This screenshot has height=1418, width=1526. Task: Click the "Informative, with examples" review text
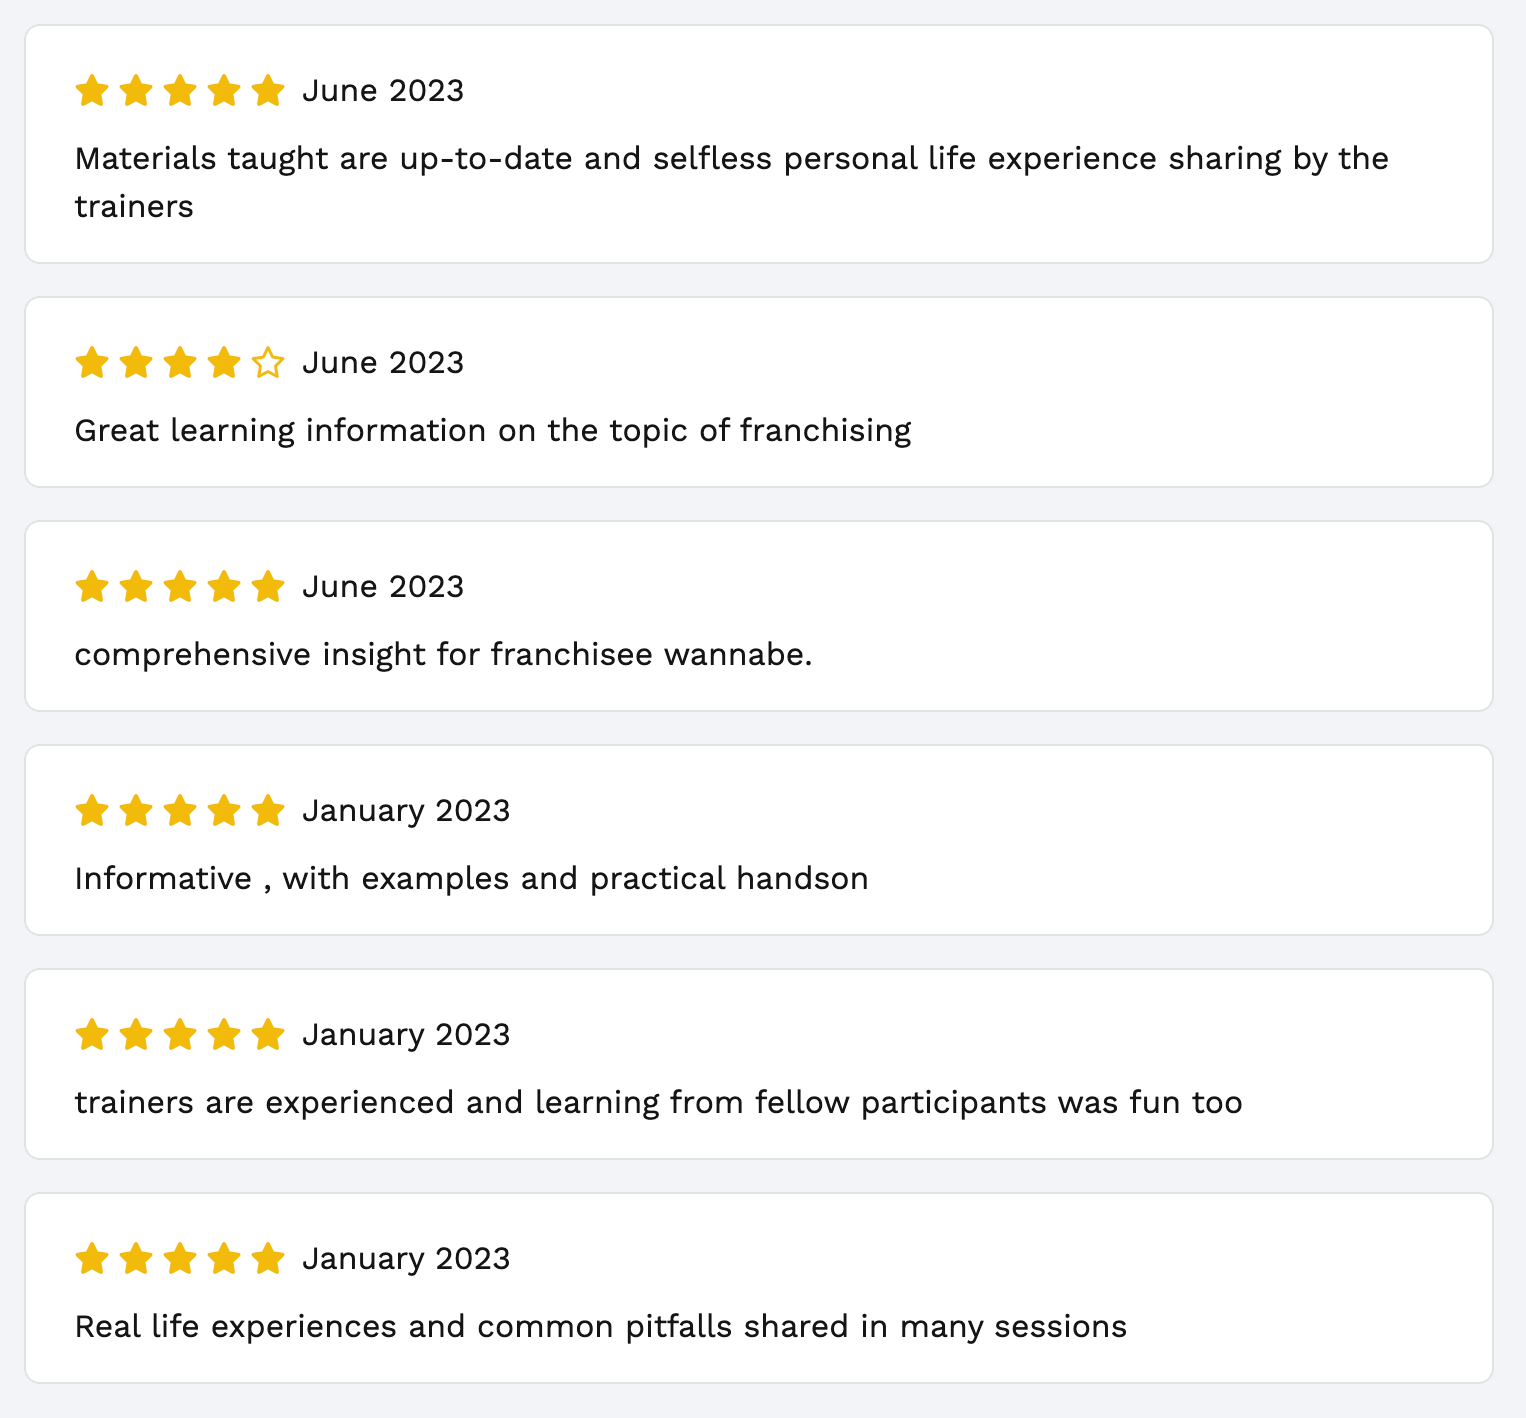471,879
